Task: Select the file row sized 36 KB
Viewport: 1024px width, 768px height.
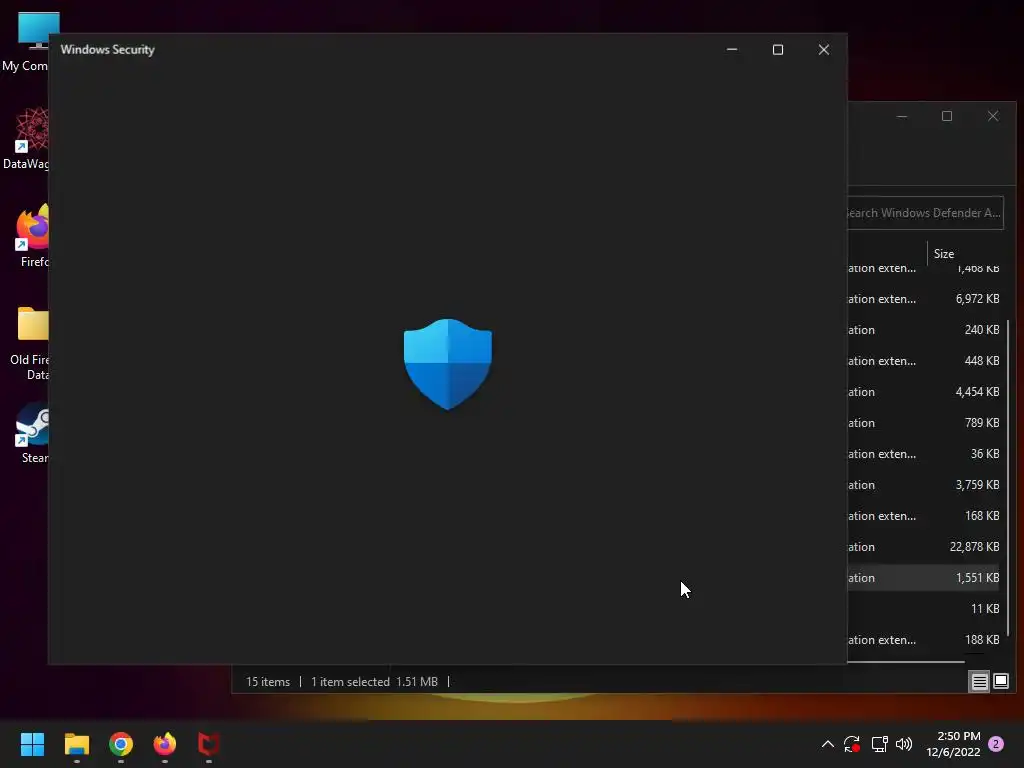Action: point(923,454)
